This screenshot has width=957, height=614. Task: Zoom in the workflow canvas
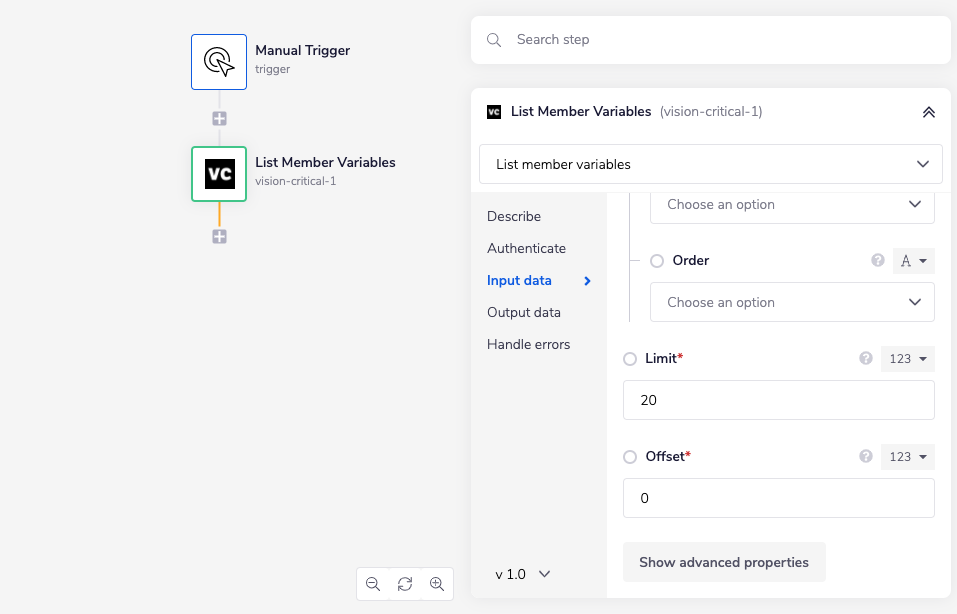437,584
